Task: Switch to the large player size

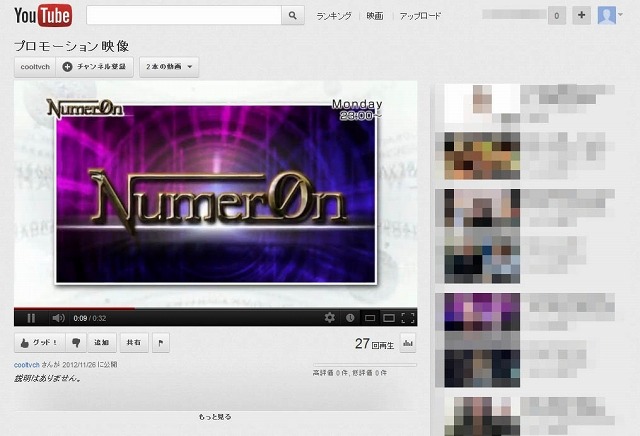Action: click(389, 318)
